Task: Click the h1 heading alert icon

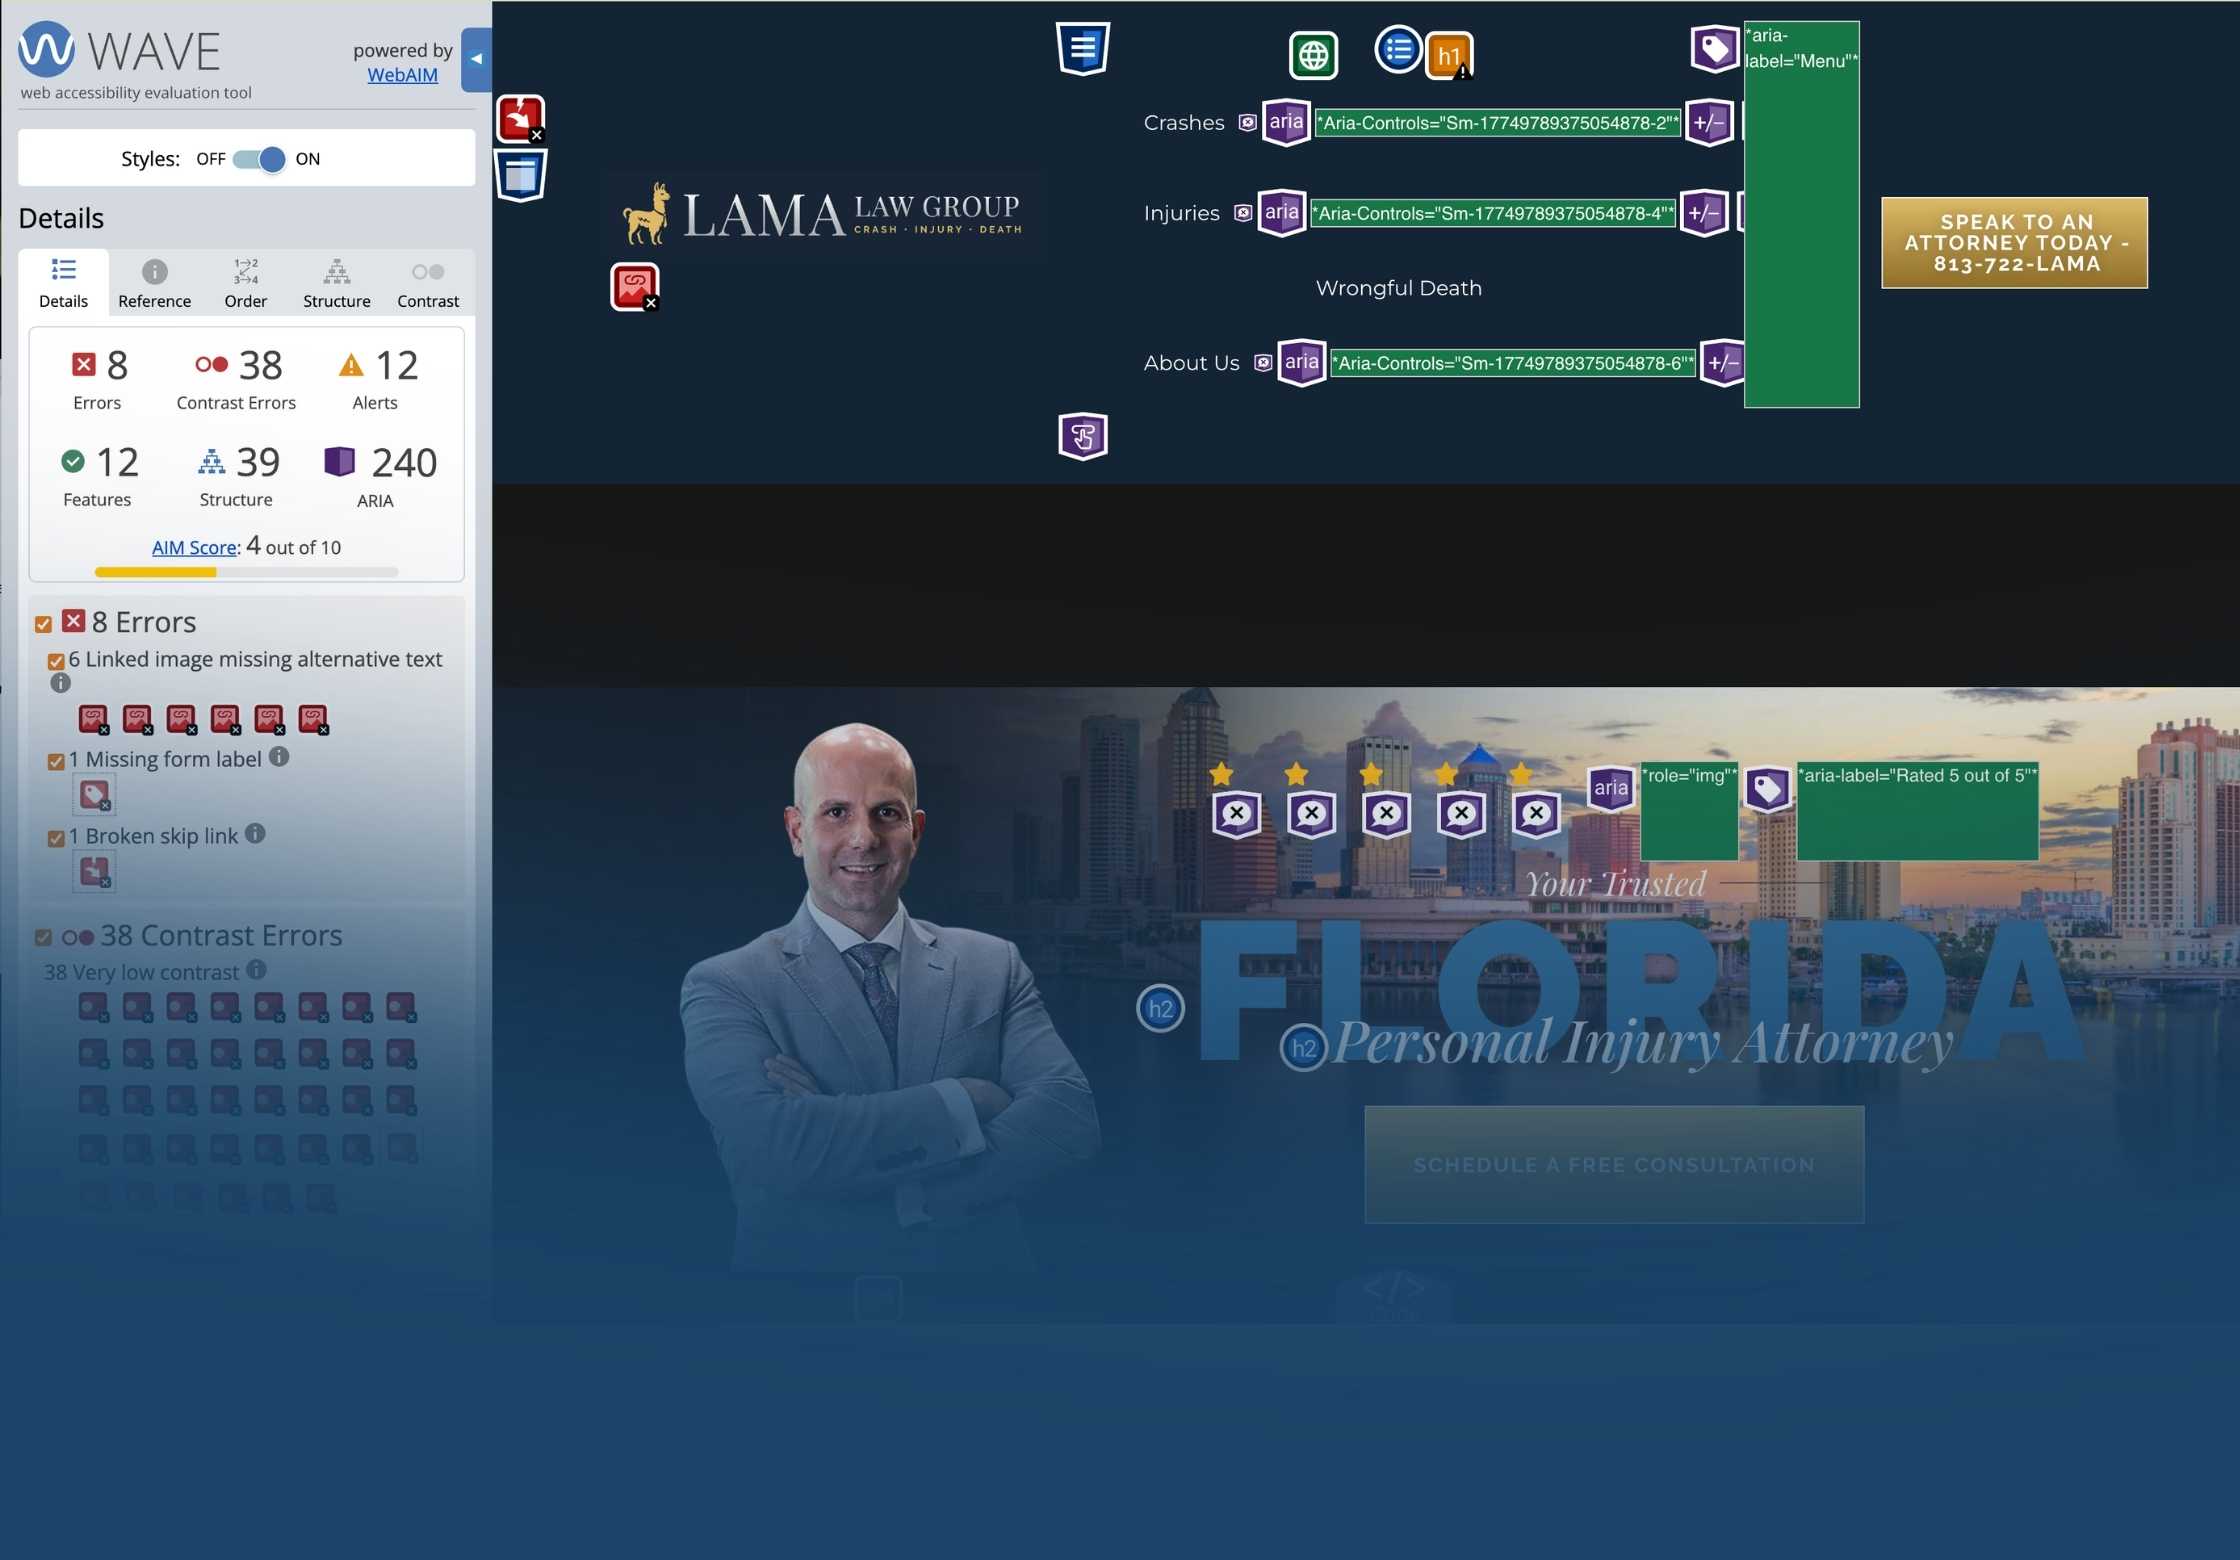Action: [x=1448, y=56]
